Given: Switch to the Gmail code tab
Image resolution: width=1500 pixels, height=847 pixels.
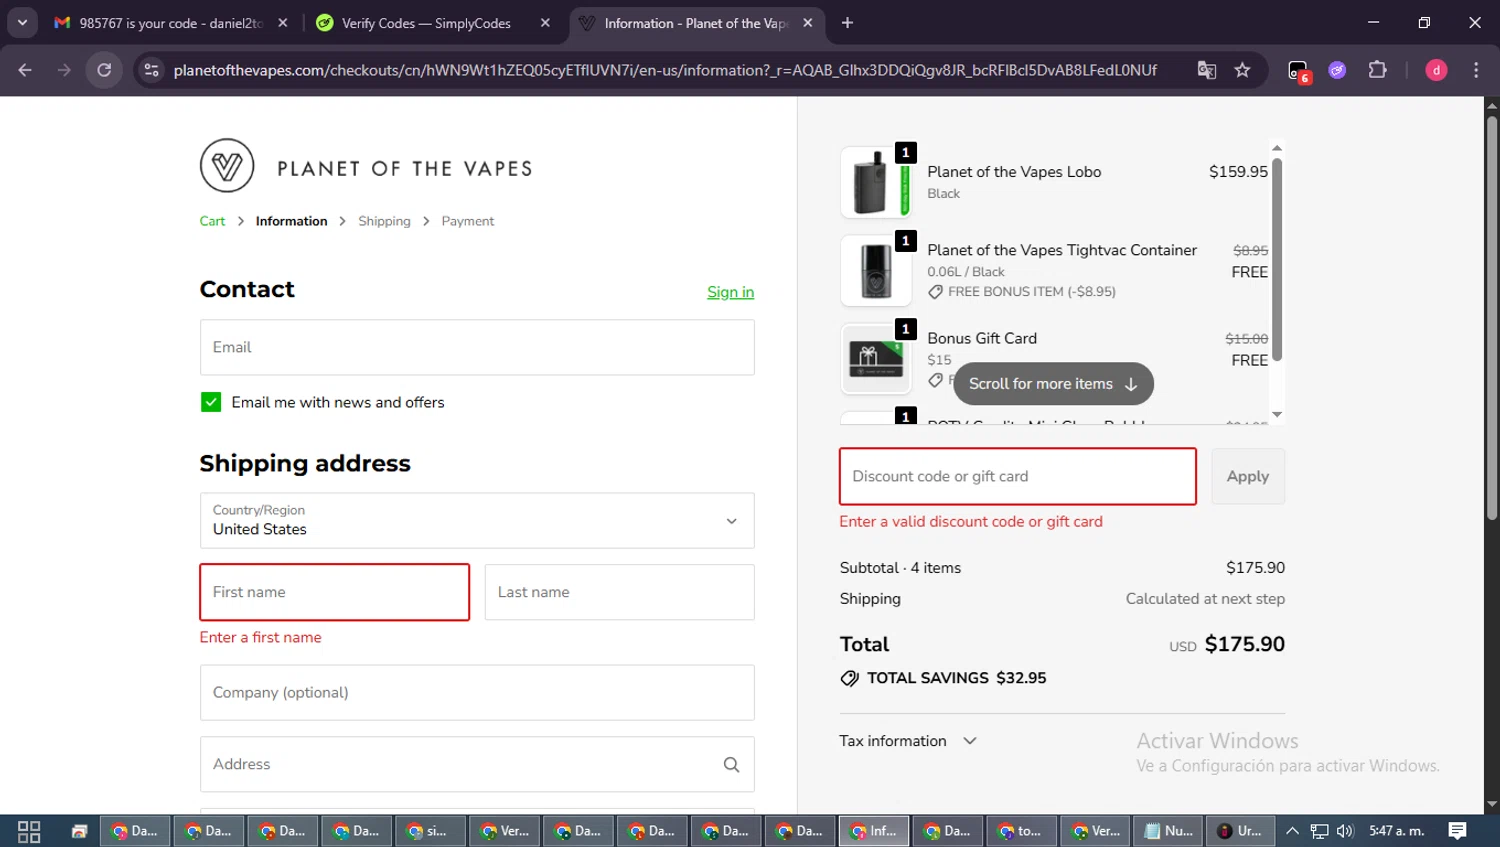Looking at the screenshot, I should tap(170, 23).
